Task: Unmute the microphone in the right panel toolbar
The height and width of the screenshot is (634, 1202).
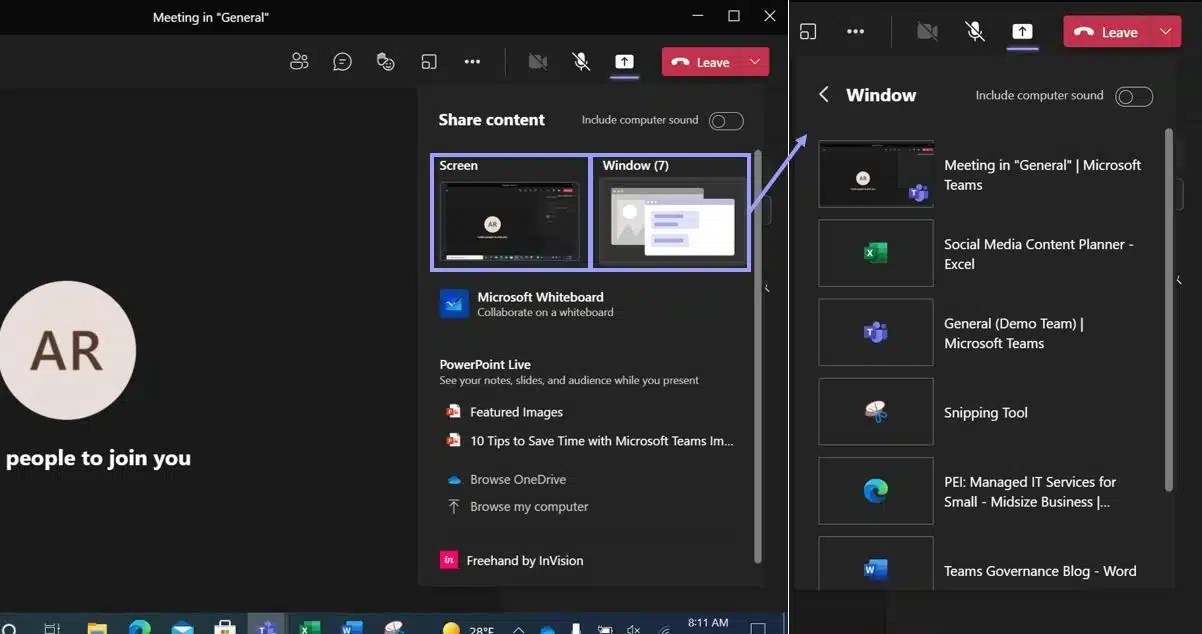Action: 975,32
